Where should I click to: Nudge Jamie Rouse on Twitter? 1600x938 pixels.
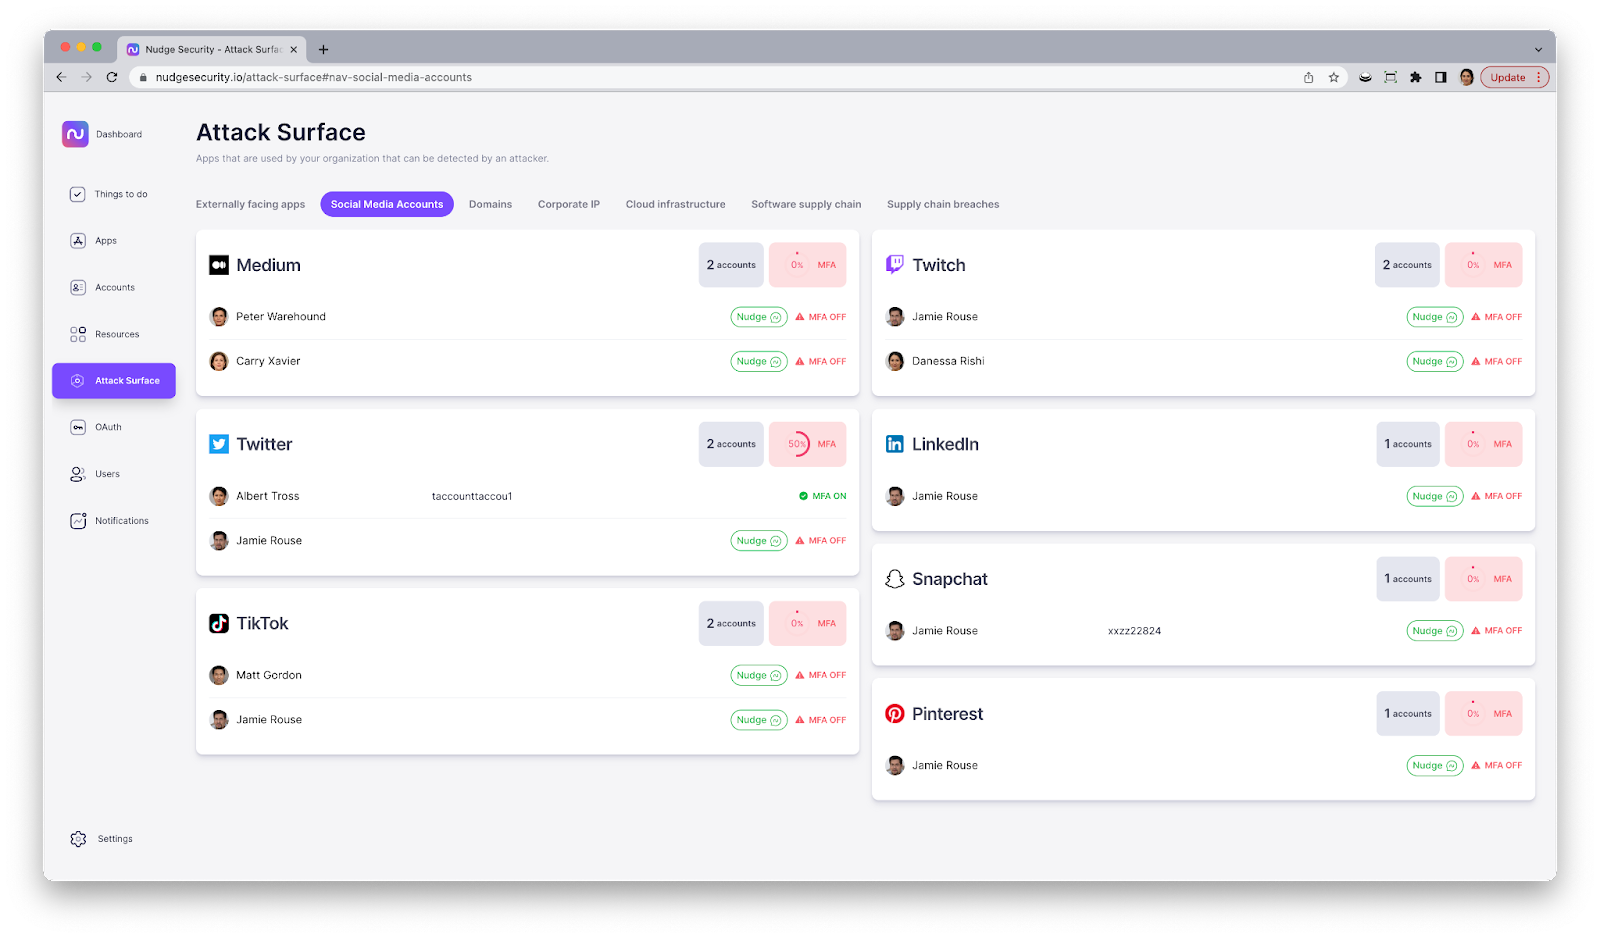759,541
